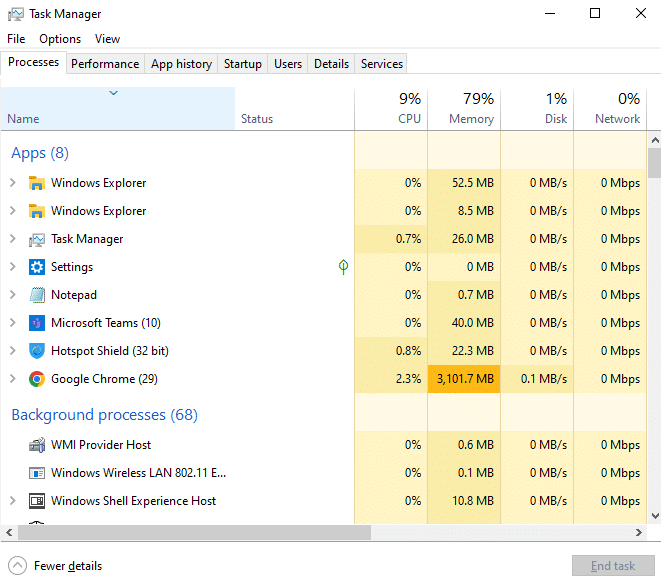The width and height of the screenshot is (661, 583).
Task: Select the Google Chrome (29) row name
Action: tap(104, 379)
